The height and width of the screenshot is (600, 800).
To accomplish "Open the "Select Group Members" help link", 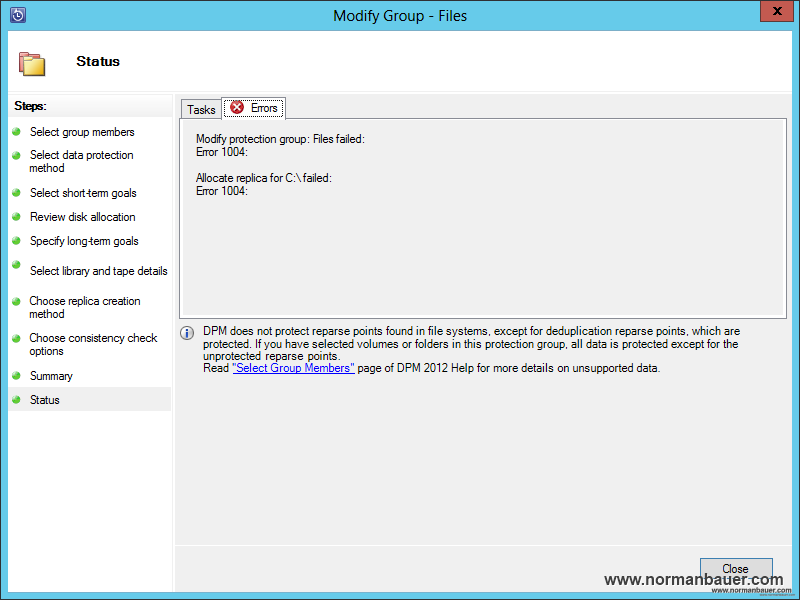I will [293, 368].
